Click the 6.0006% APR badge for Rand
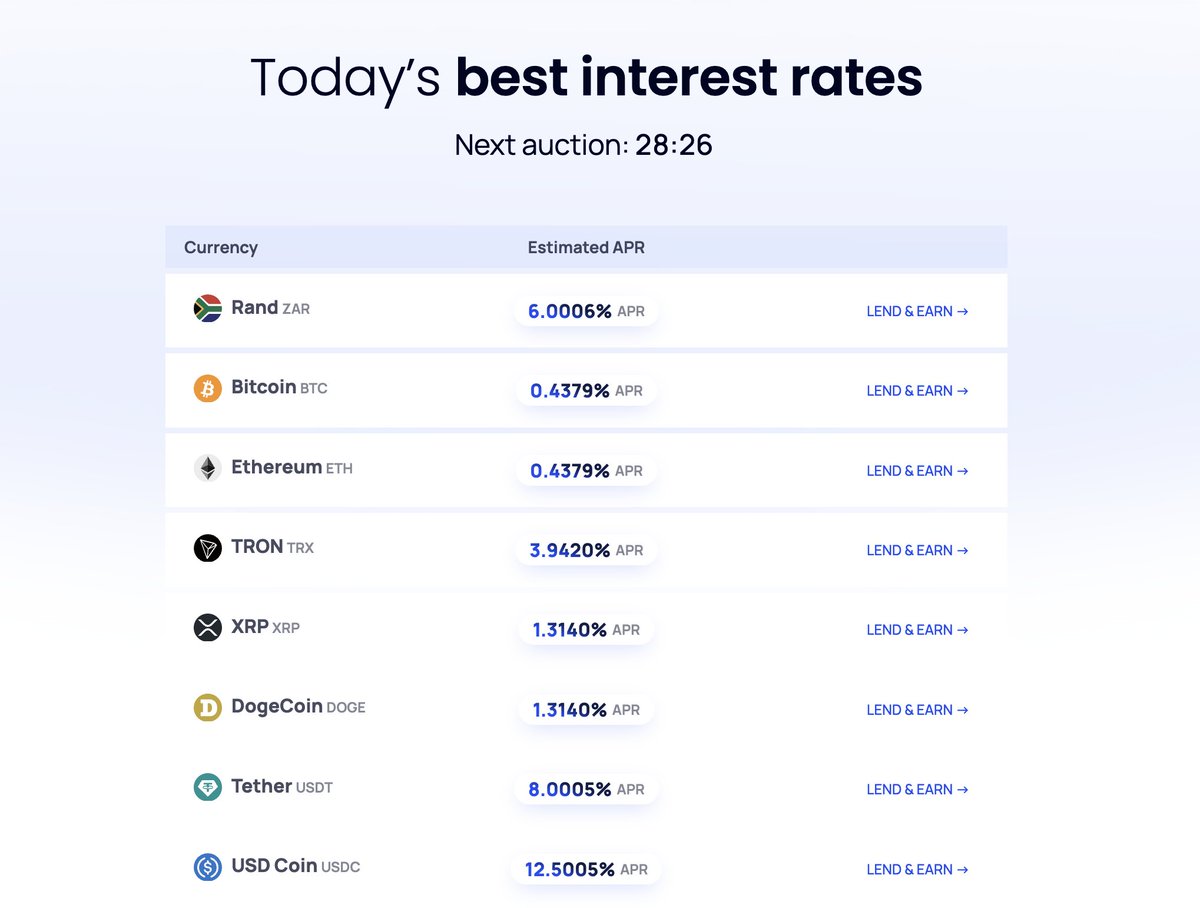 coord(586,311)
